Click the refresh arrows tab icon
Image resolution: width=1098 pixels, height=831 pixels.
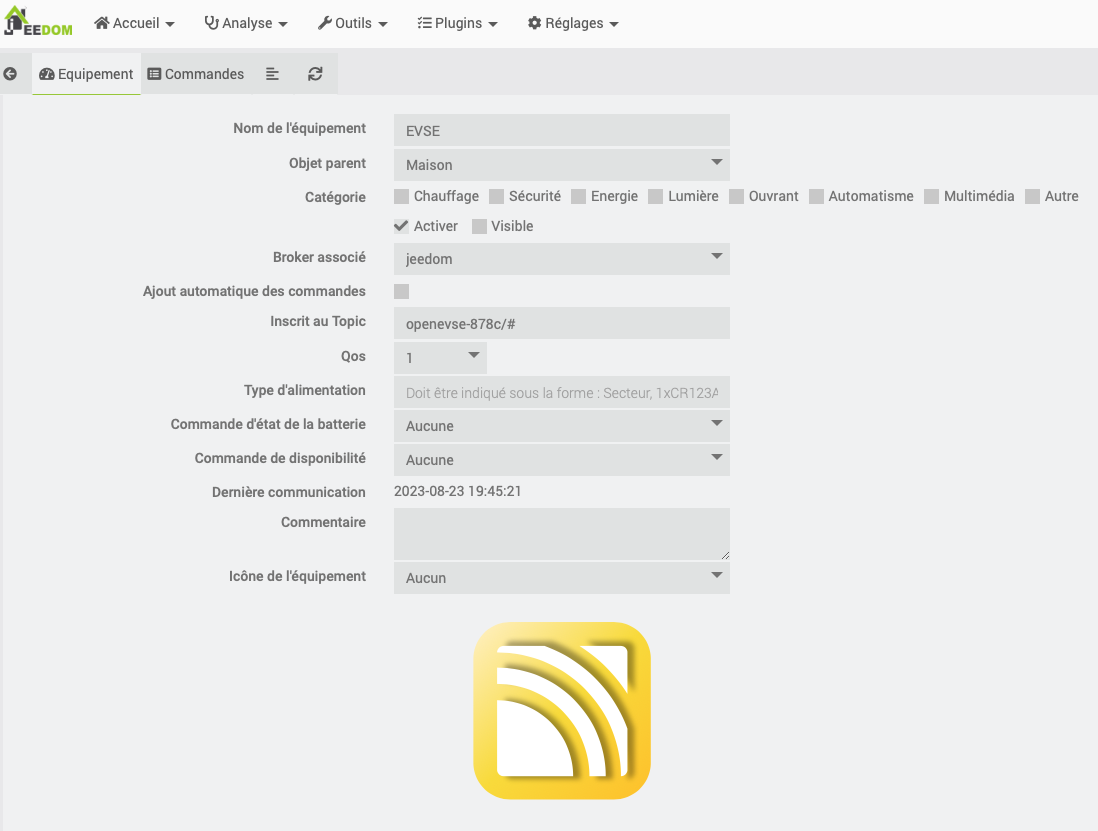(x=315, y=74)
